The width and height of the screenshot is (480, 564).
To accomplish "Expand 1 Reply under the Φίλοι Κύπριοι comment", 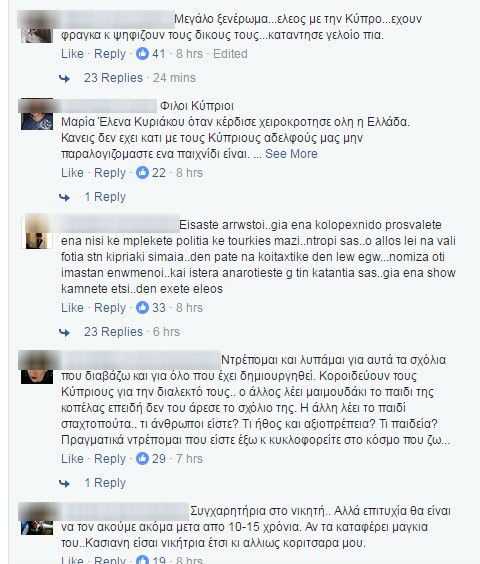I will [x=105, y=197].
